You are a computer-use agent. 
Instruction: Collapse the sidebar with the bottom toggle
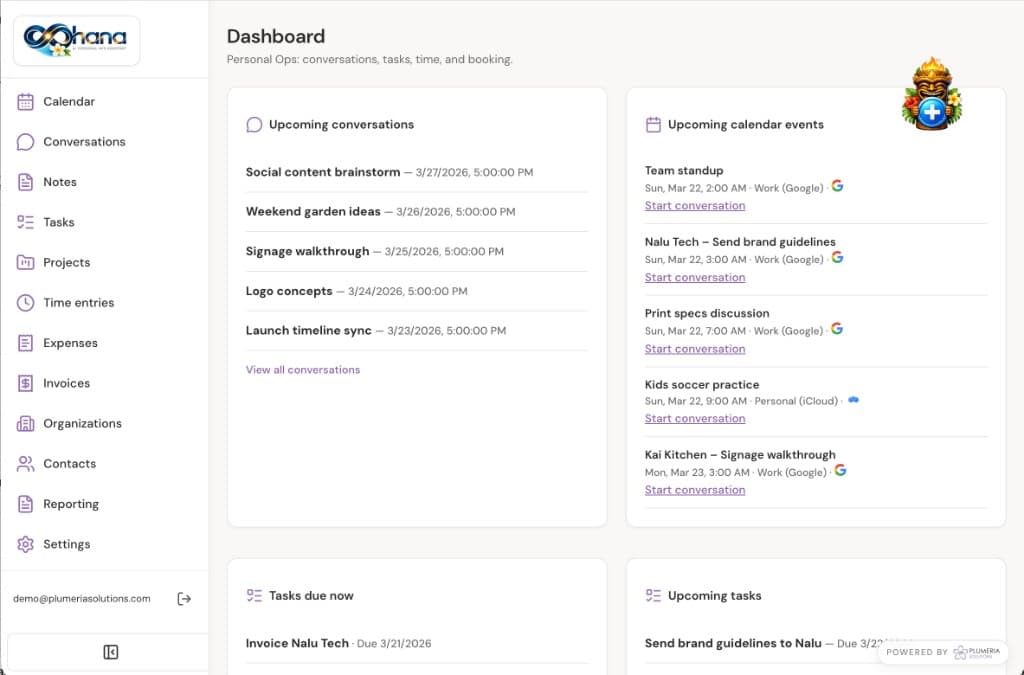coord(110,651)
